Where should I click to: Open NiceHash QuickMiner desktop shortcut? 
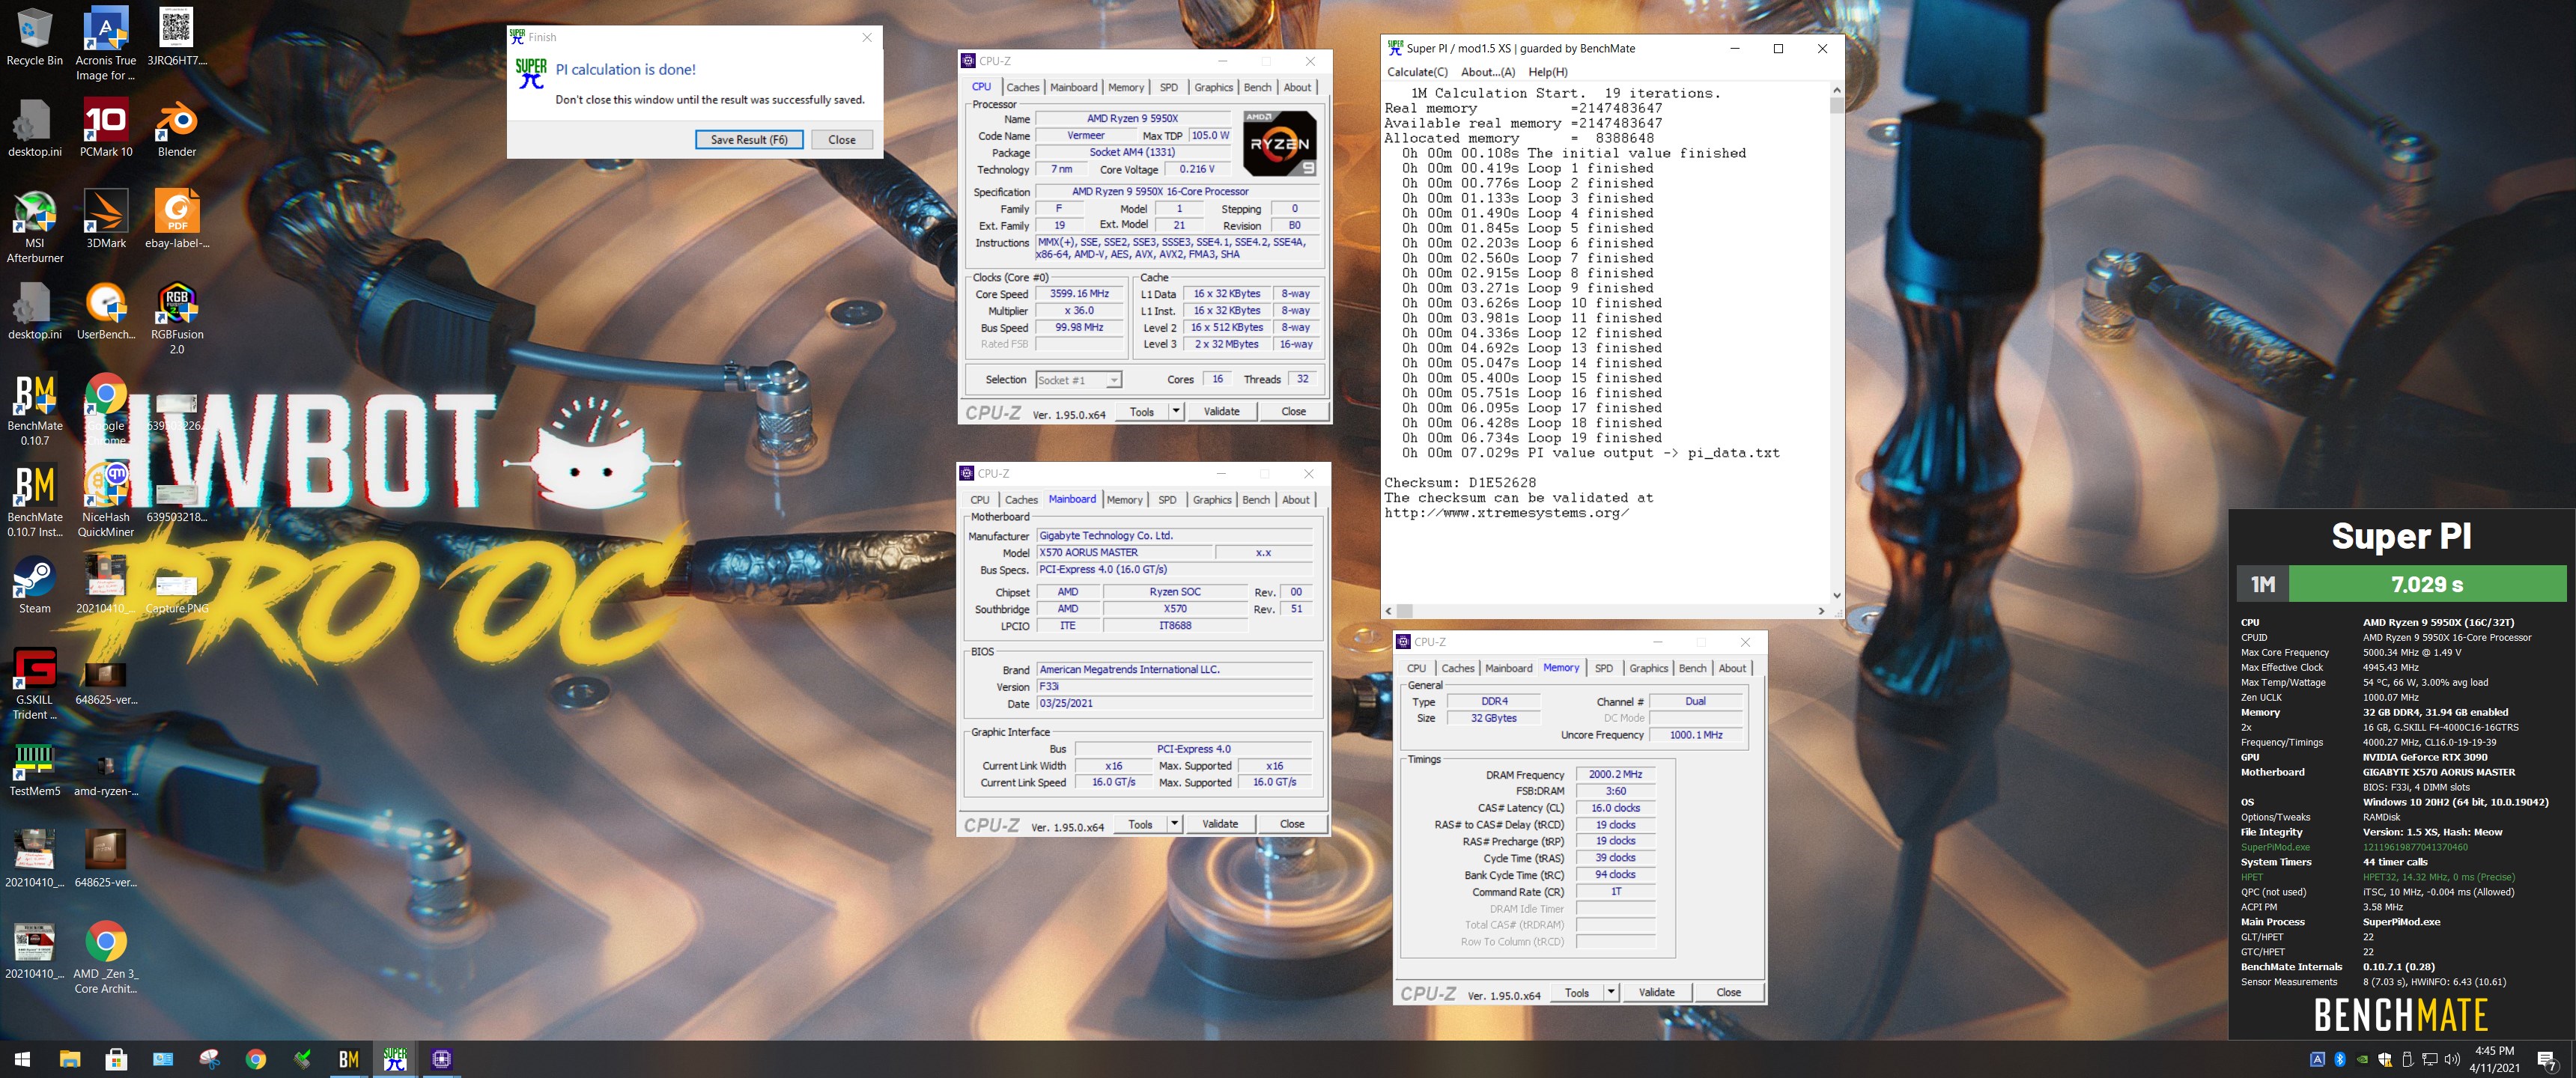tap(106, 501)
